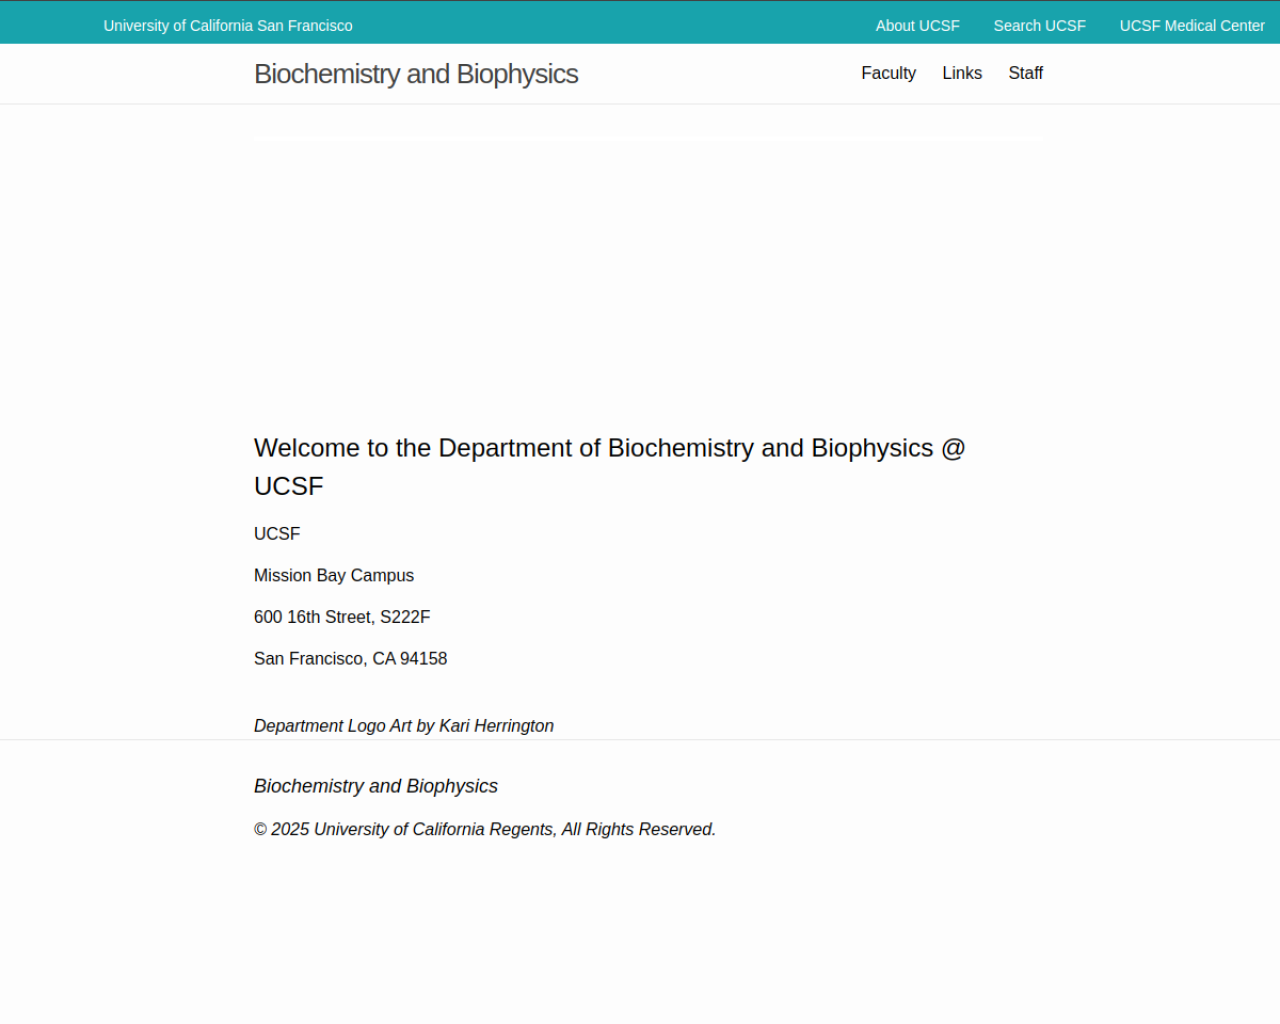Open About UCSF link
This screenshot has height=1024, width=1280.
917,26
